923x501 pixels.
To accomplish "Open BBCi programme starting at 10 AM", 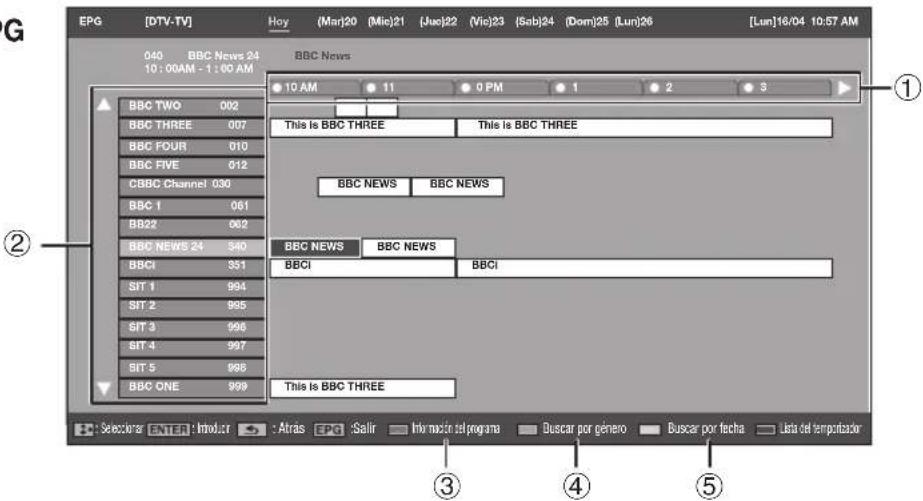I will (x=363, y=268).
